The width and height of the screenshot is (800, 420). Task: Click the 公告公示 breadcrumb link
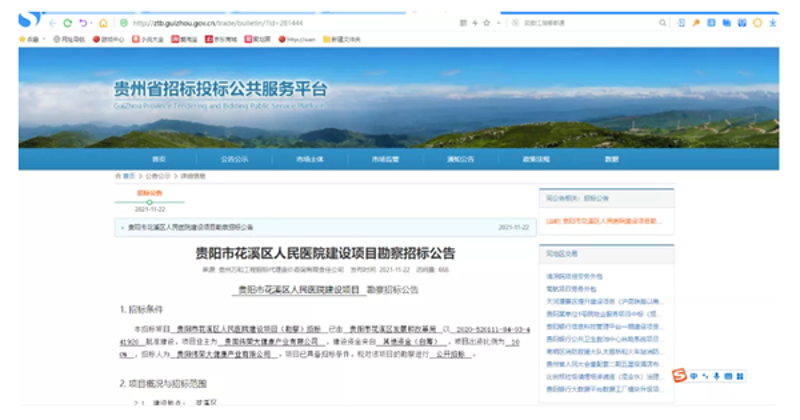[158, 176]
